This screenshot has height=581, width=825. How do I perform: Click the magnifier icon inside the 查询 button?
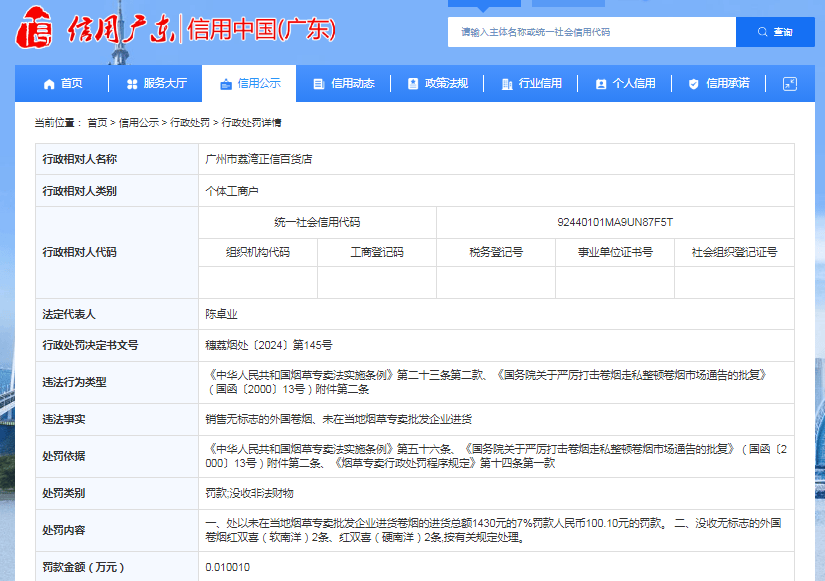762,31
